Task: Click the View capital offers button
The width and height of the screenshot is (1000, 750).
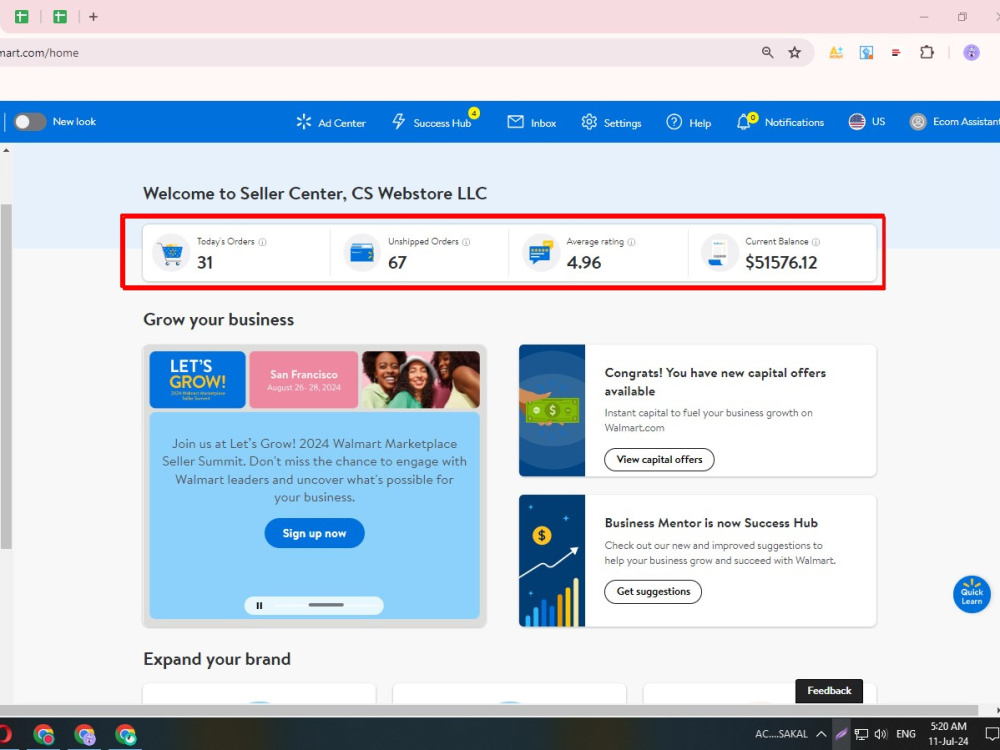Action: [x=659, y=460]
